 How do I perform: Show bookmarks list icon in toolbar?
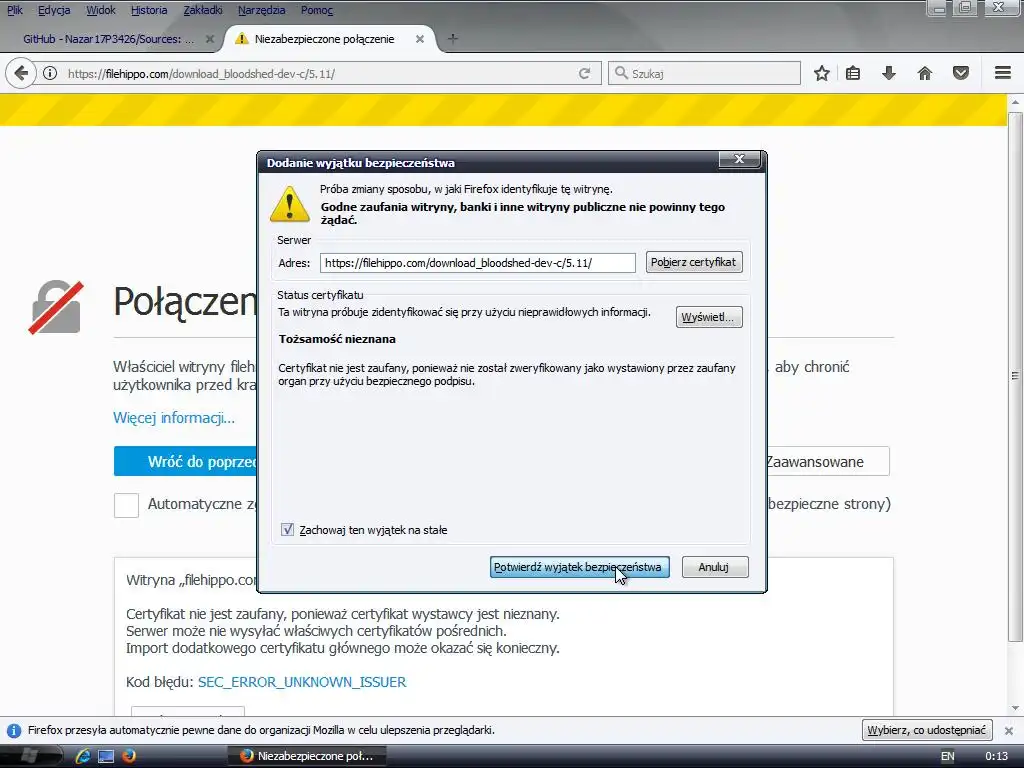tap(852, 73)
